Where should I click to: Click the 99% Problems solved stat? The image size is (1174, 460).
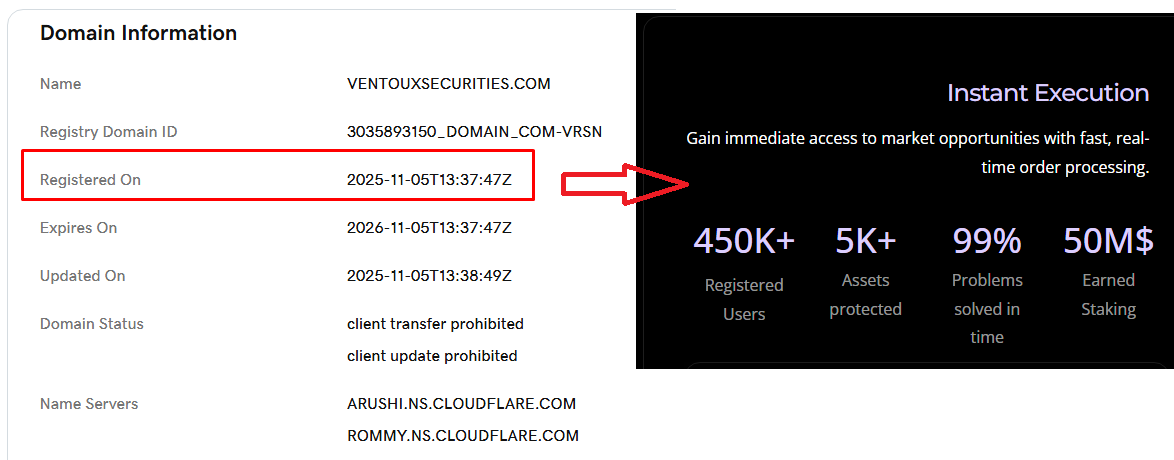point(987,284)
